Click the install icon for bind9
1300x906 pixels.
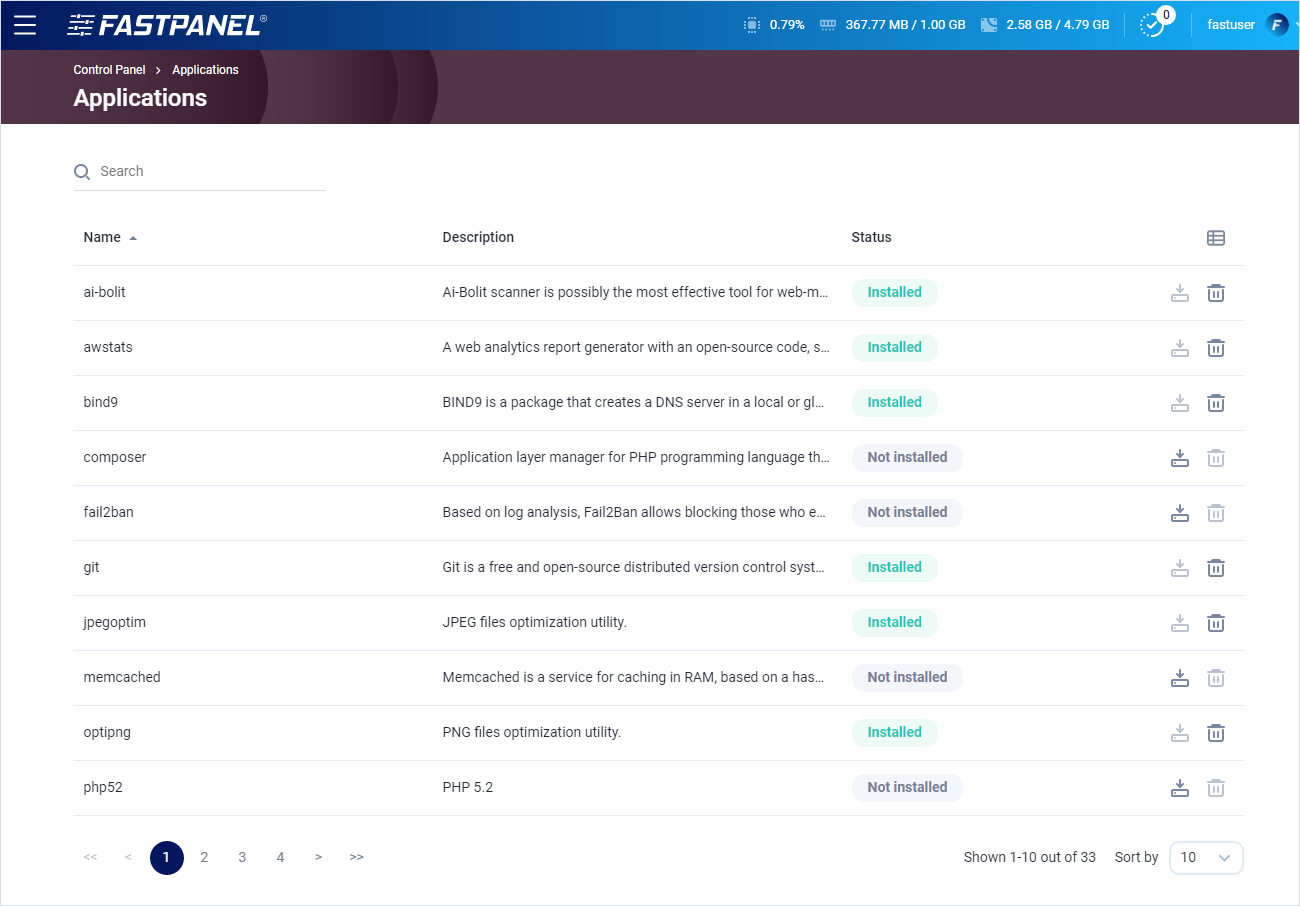pos(1180,403)
